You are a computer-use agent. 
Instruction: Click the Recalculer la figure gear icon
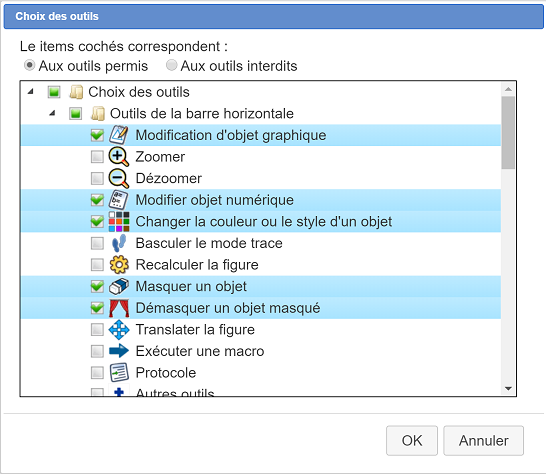pos(119,265)
